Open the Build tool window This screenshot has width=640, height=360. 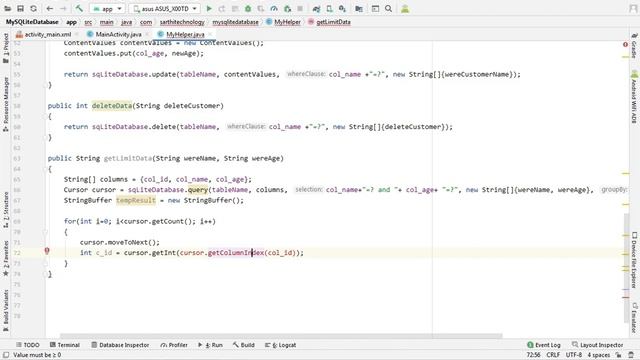coord(244,345)
